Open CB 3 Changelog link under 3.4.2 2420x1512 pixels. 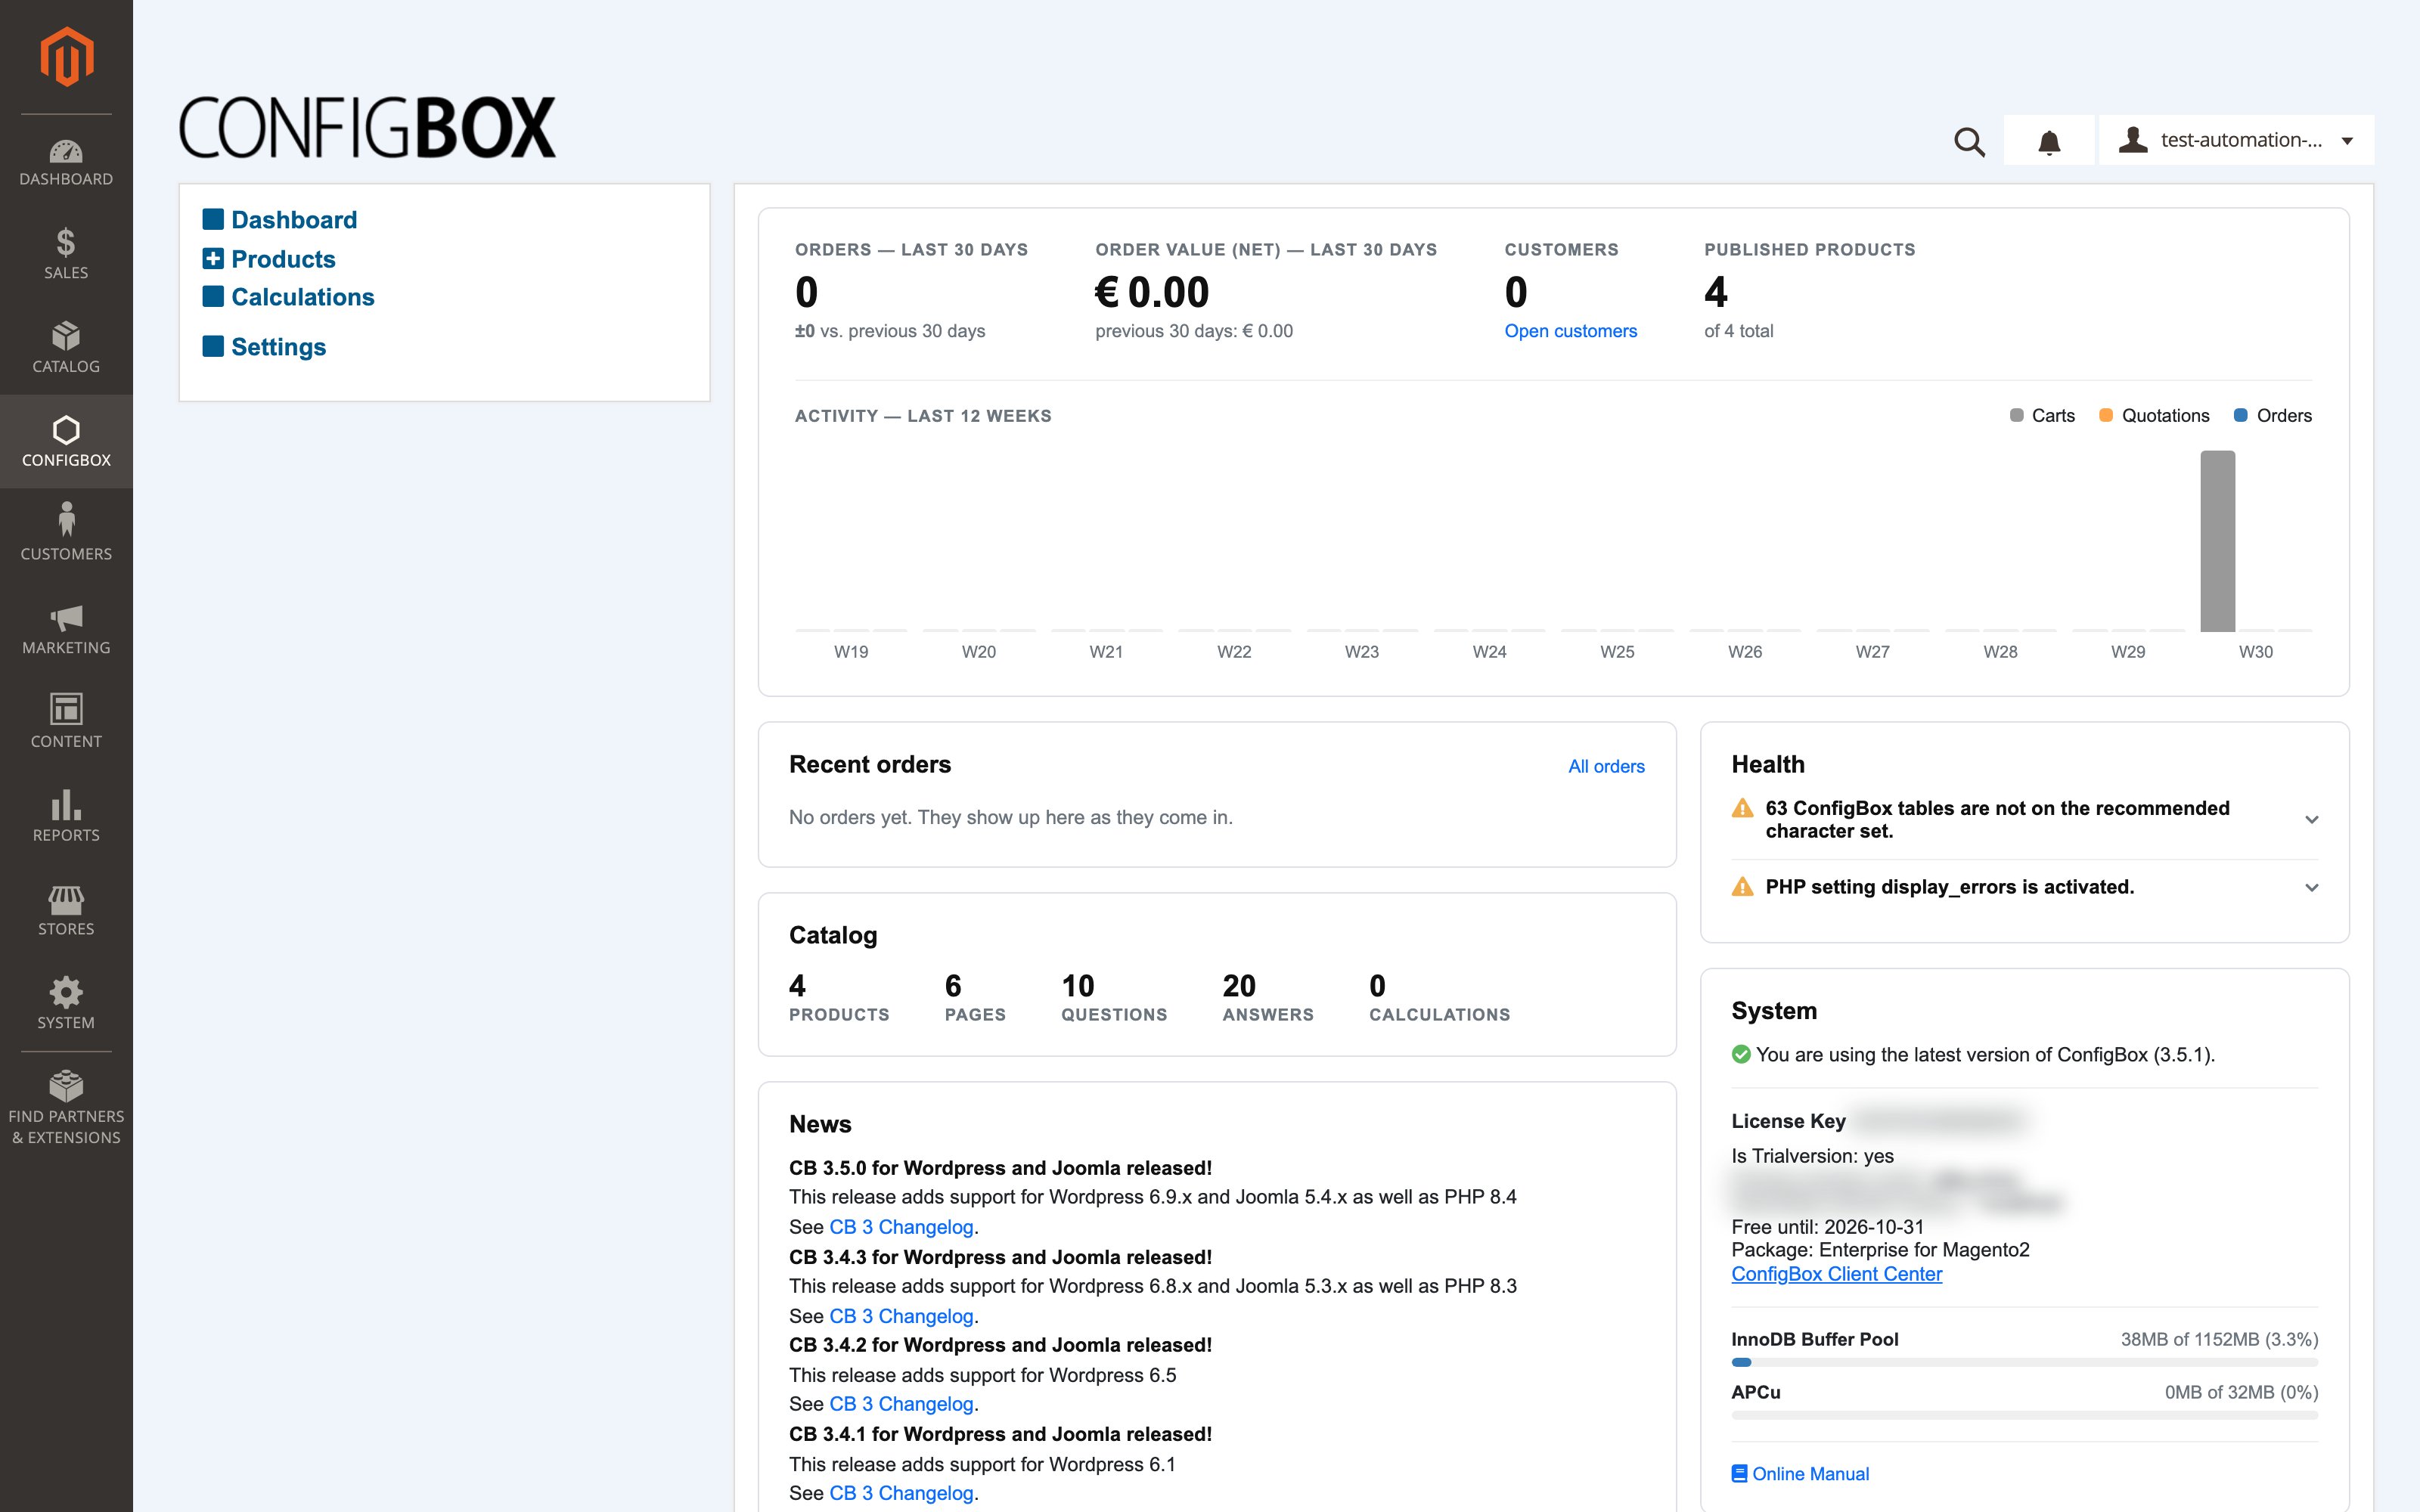pos(901,1404)
